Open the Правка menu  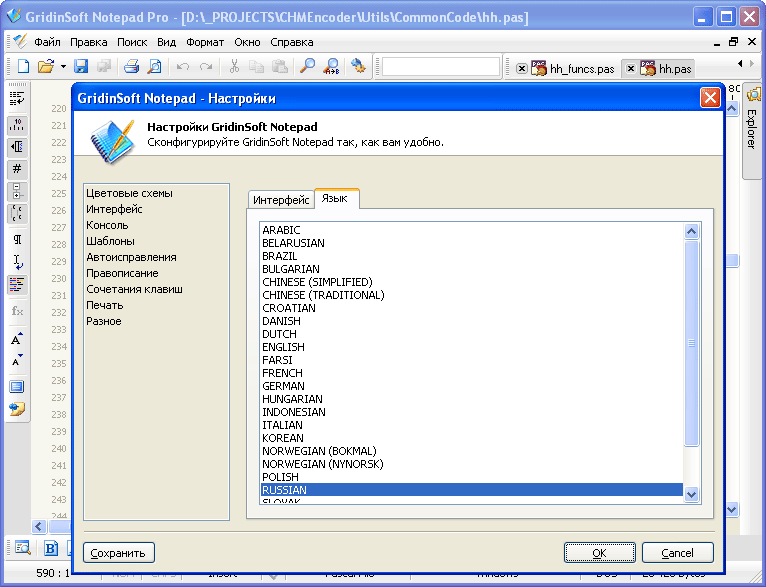tap(88, 42)
